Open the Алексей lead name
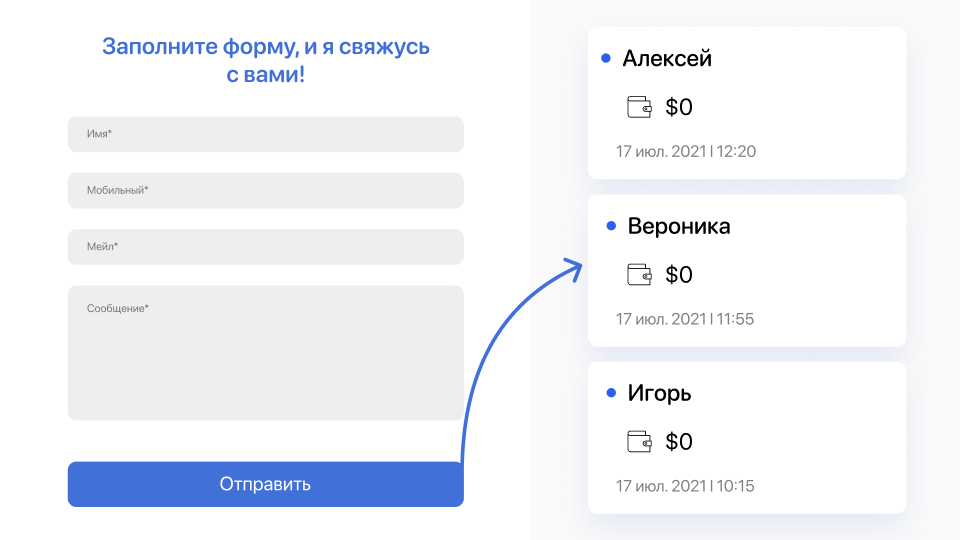The width and height of the screenshot is (960, 540). tap(667, 59)
